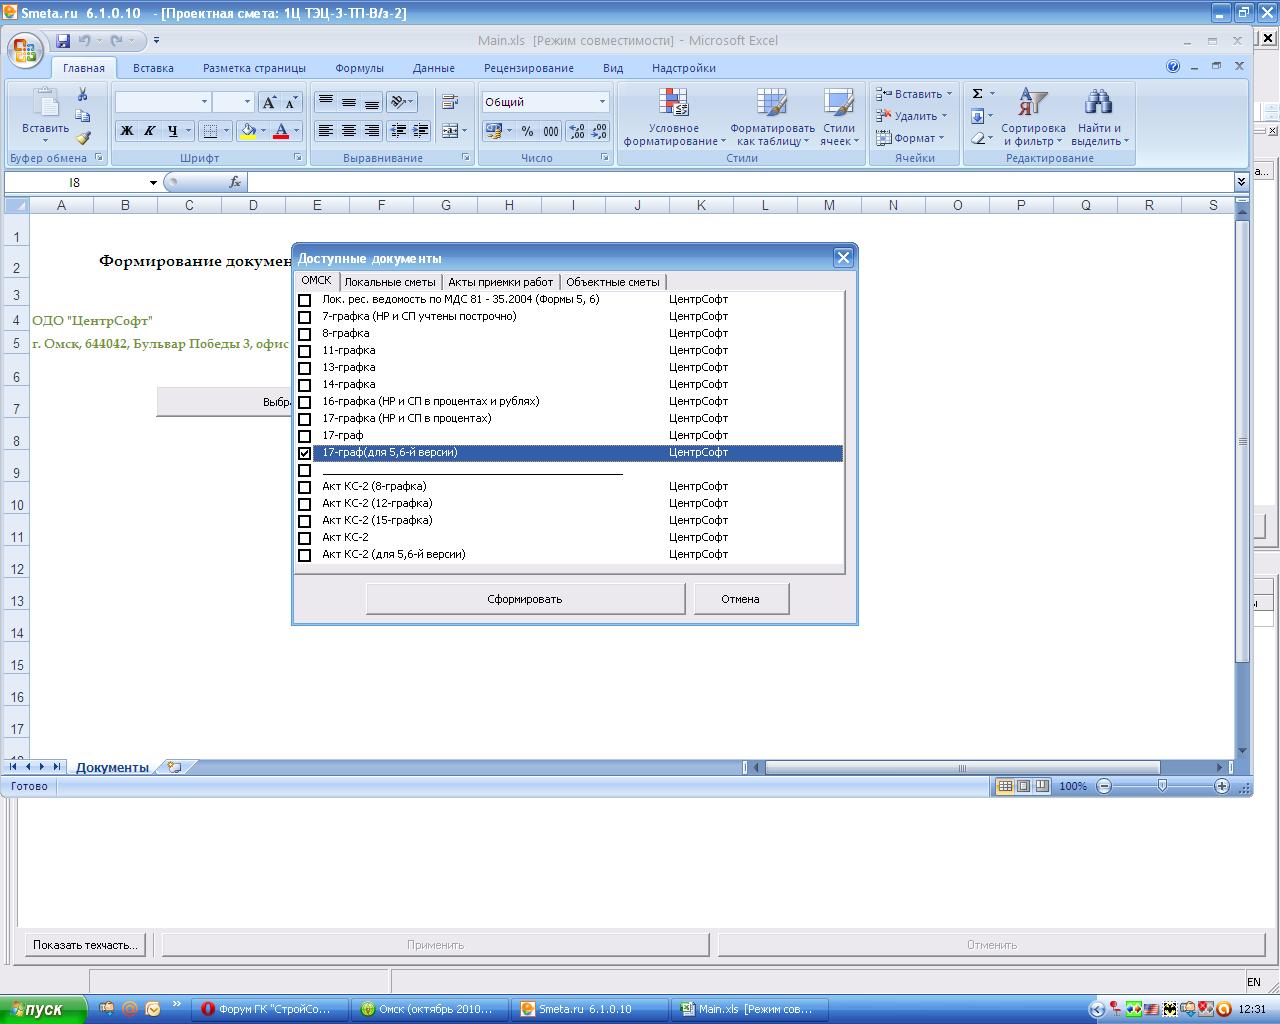Screen dimensions: 1280x1024
Task: Open the Надстройки ribbon tab
Action: (683, 68)
